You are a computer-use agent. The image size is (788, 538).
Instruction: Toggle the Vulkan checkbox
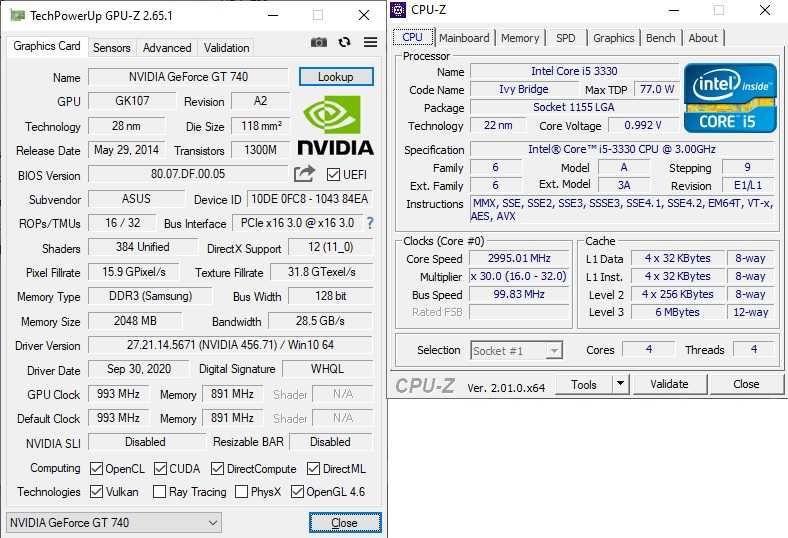point(96,491)
